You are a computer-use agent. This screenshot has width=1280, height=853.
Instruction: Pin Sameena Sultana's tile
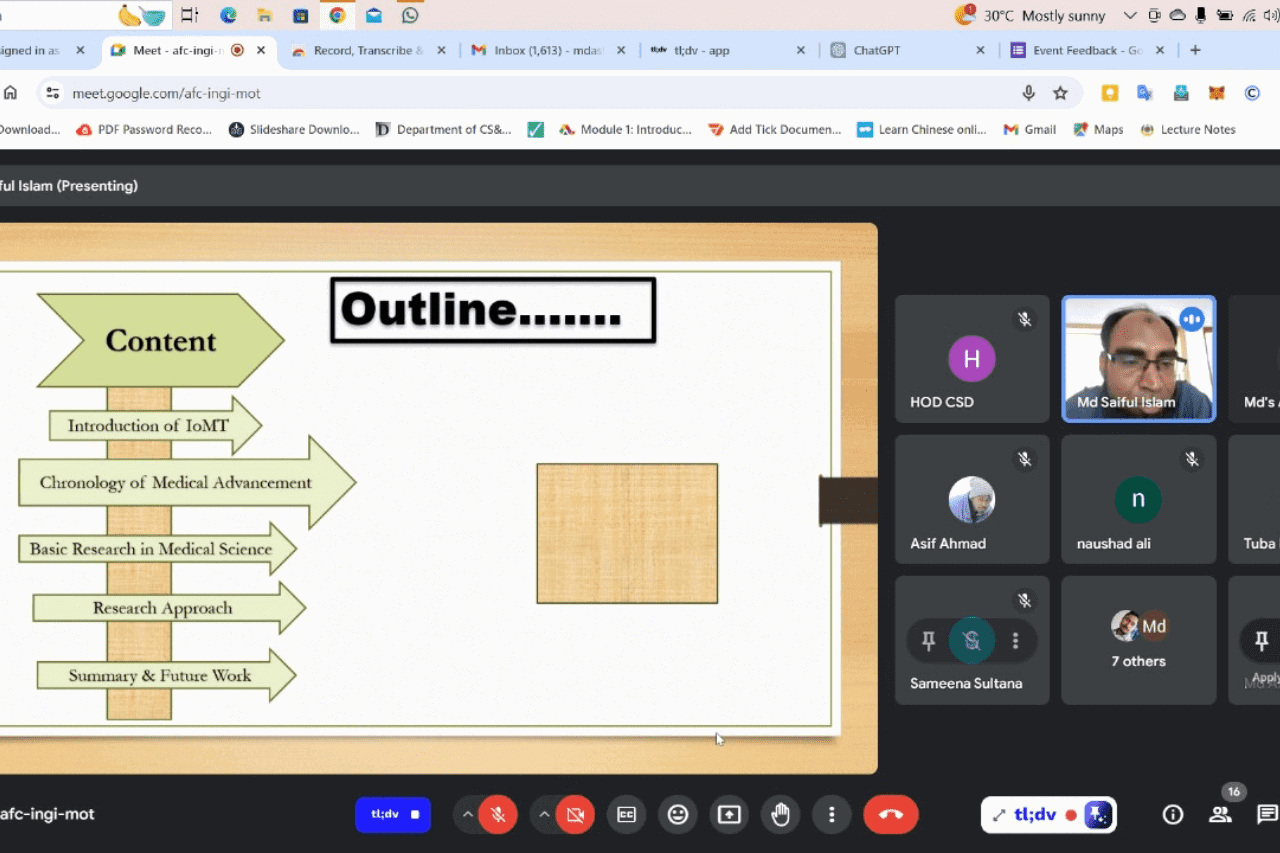[928, 641]
